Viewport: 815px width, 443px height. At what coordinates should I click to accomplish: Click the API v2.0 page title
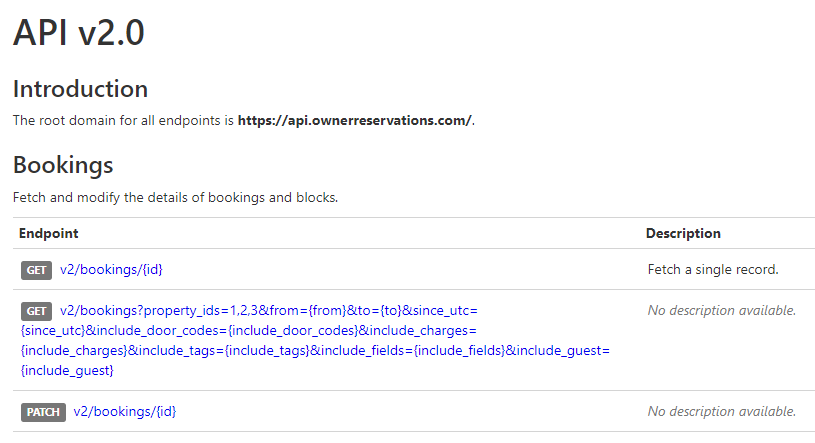pos(79,32)
